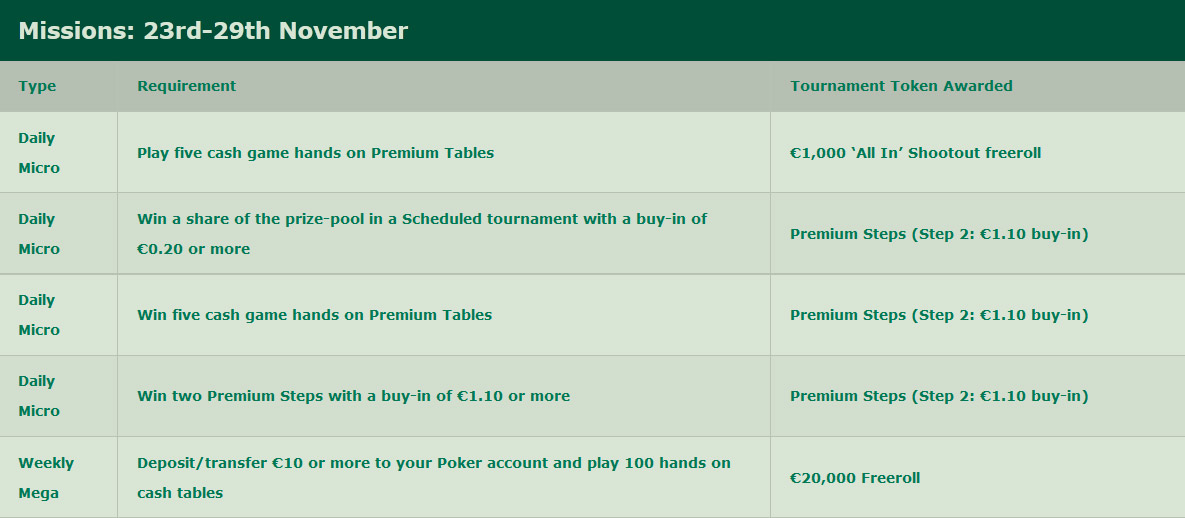Click 'Play five cash game hands' requirement
This screenshot has width=1185, height=518.
[315, 153]
